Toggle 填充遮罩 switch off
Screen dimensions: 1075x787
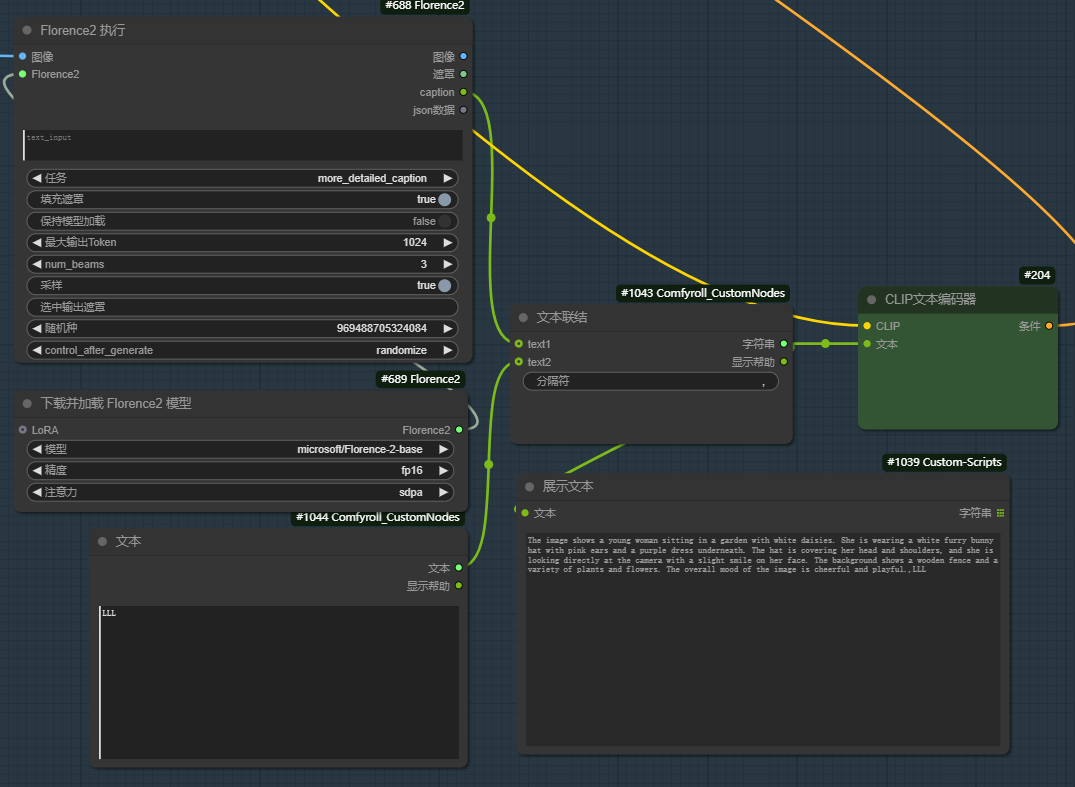(x=444, y=200)
